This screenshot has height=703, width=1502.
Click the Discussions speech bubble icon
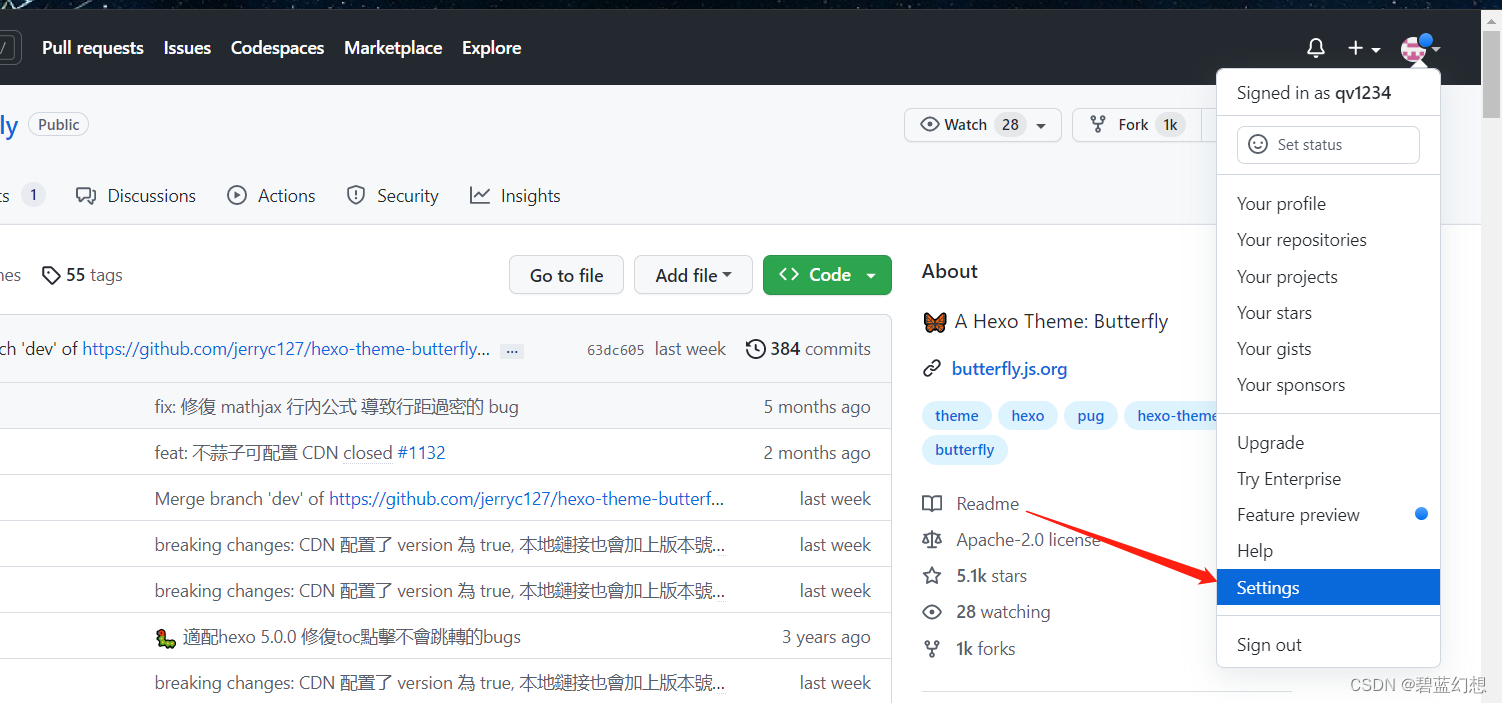pos(86,196)
